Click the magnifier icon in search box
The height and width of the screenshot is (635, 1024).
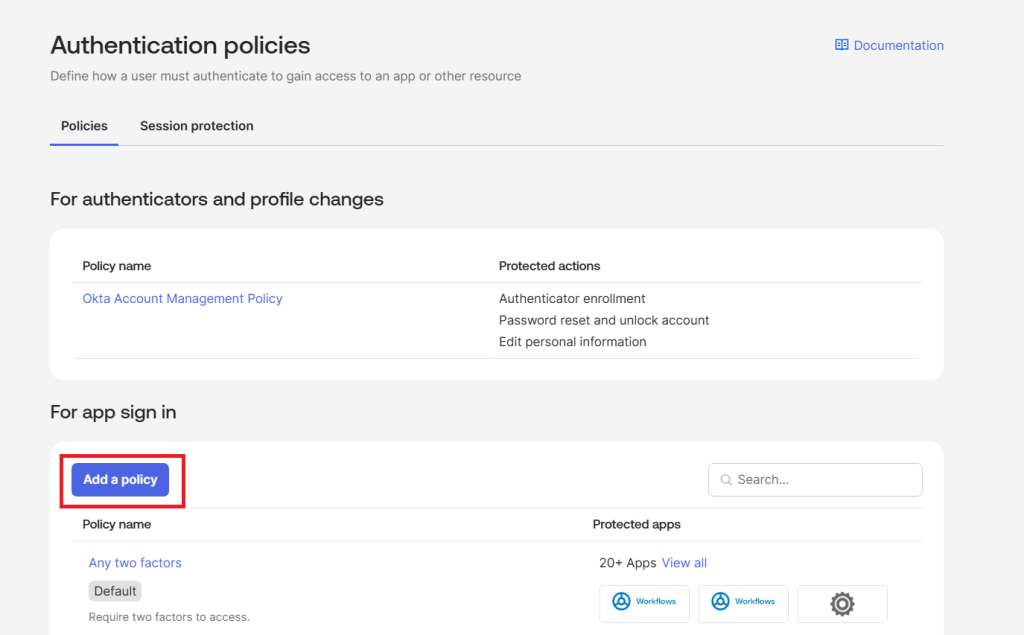(725, 480)
